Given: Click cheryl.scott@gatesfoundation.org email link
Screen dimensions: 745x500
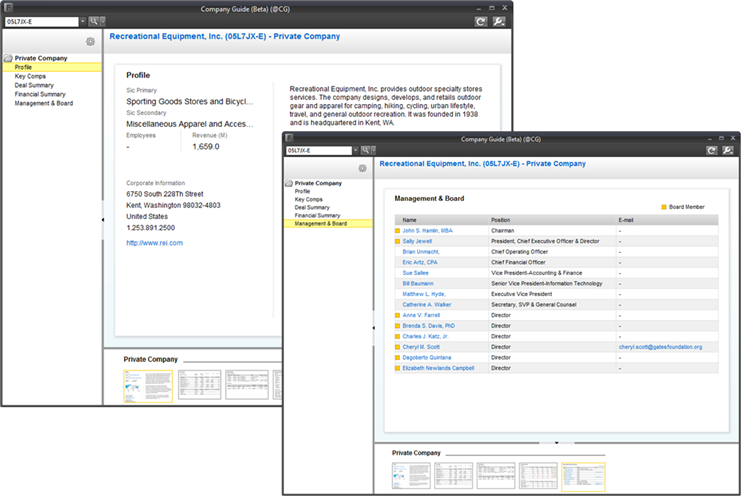Looking at the screenshot, I should click(660, 346).
